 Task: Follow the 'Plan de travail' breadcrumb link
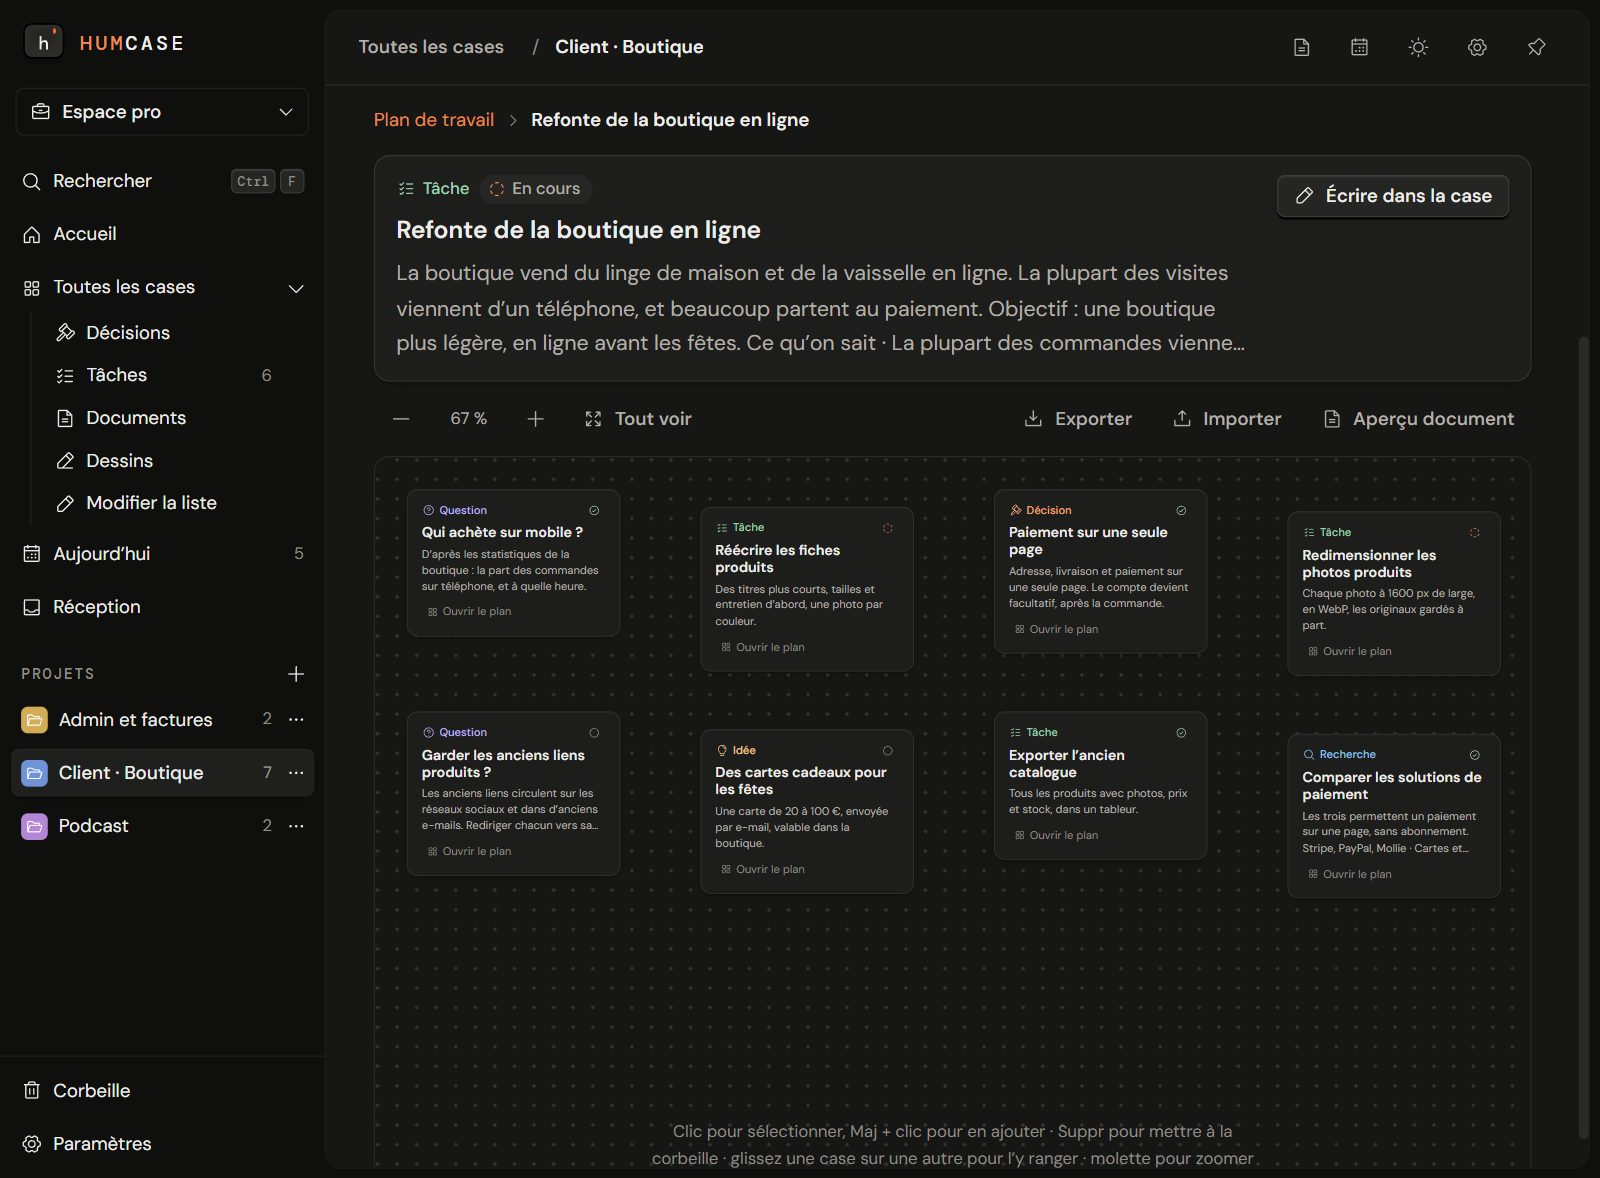tap(434, 120)
